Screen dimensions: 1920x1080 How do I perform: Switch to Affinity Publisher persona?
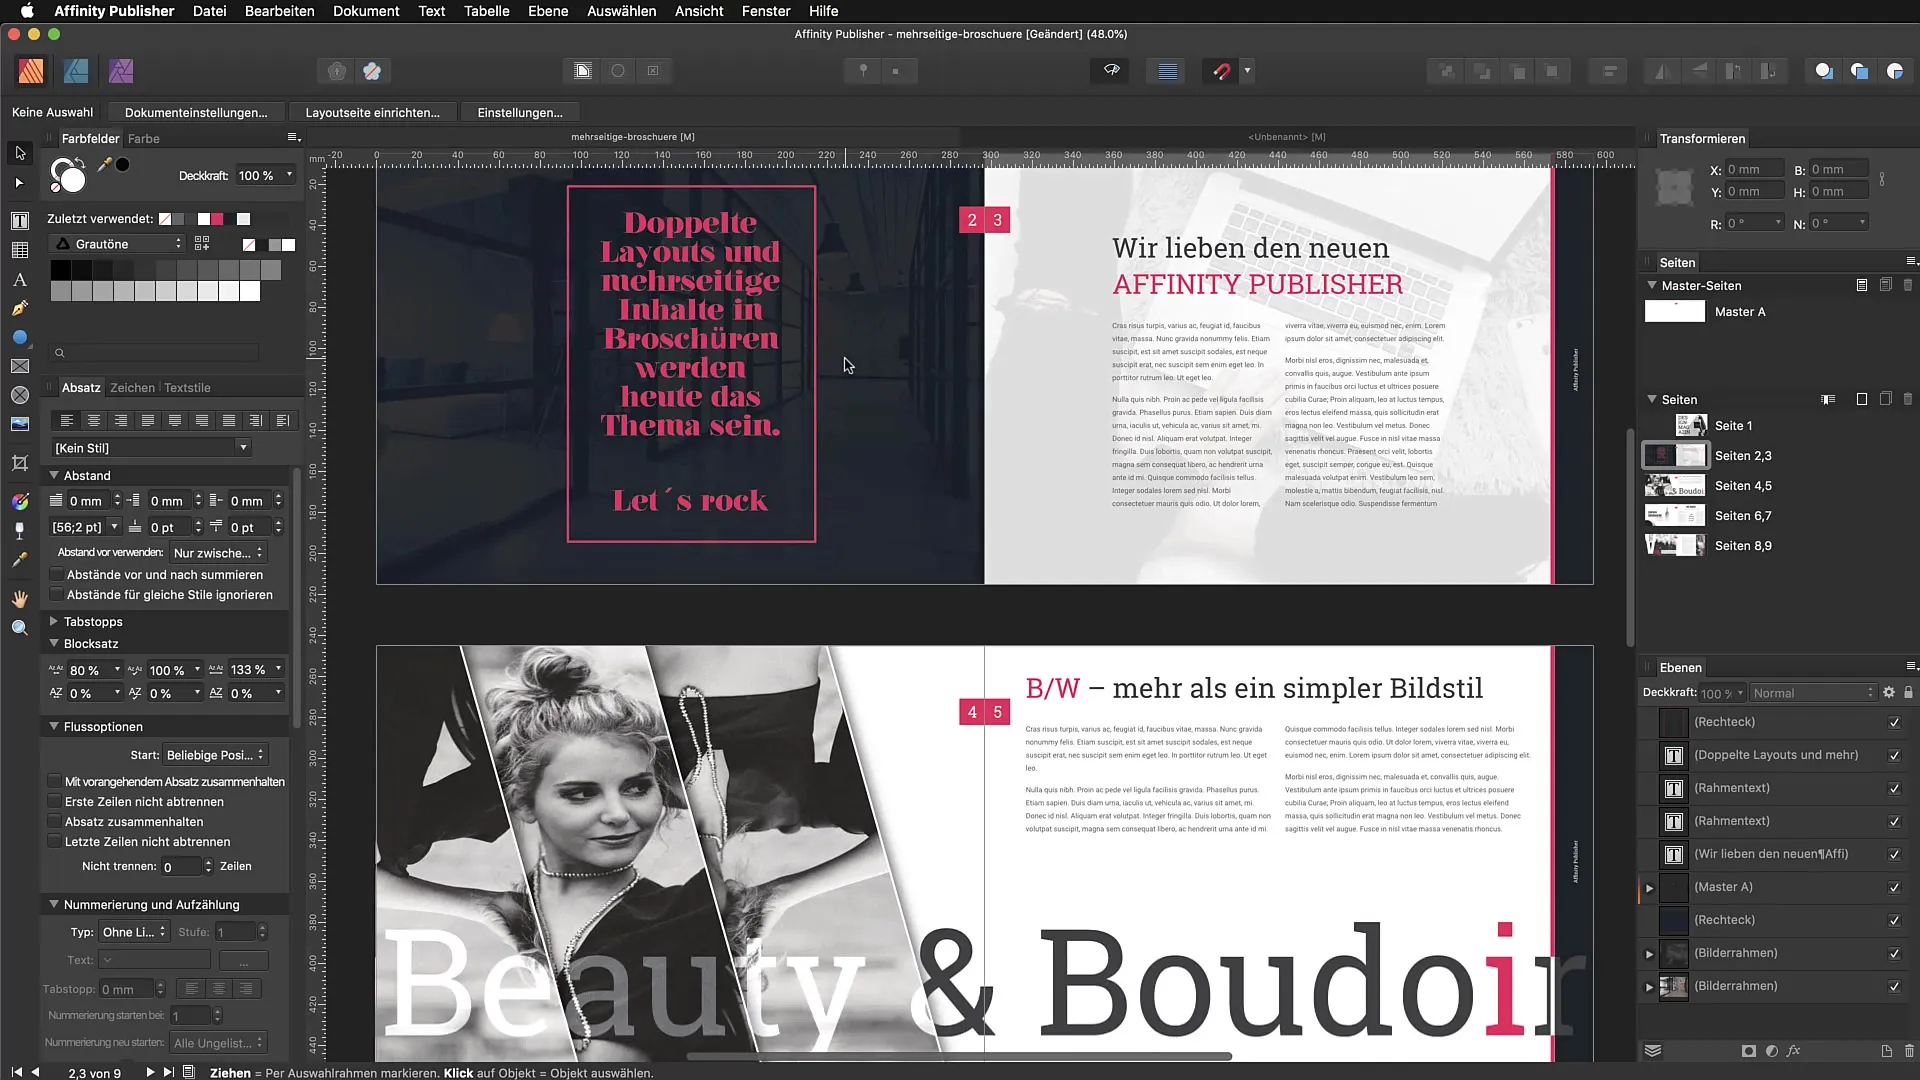coord(31,71)
